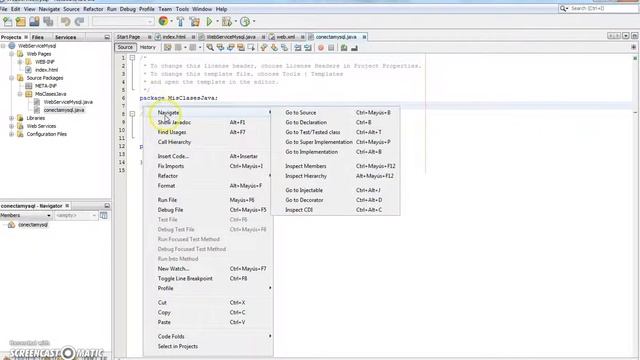Select index.html in the project tree

click(x=46, y=70)
